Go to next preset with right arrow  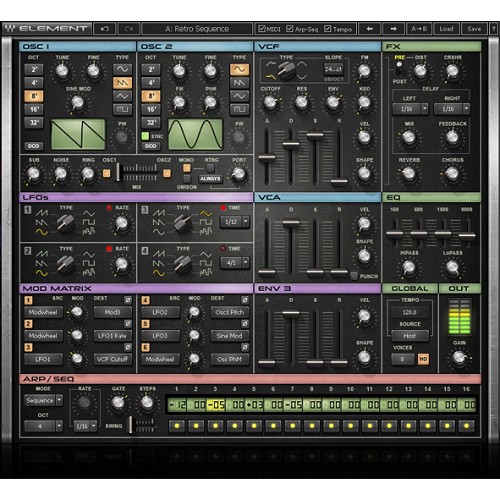pos(393,29)
